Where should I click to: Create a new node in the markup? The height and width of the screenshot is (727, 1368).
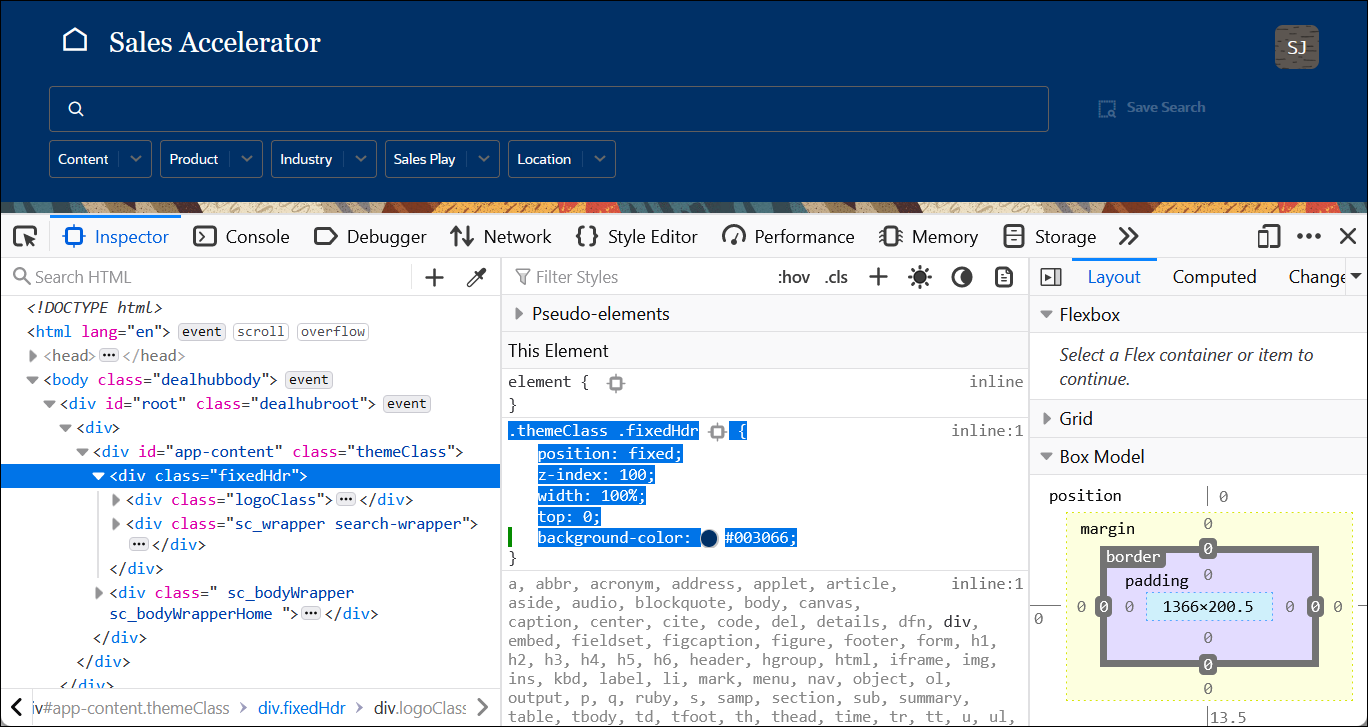433,276
